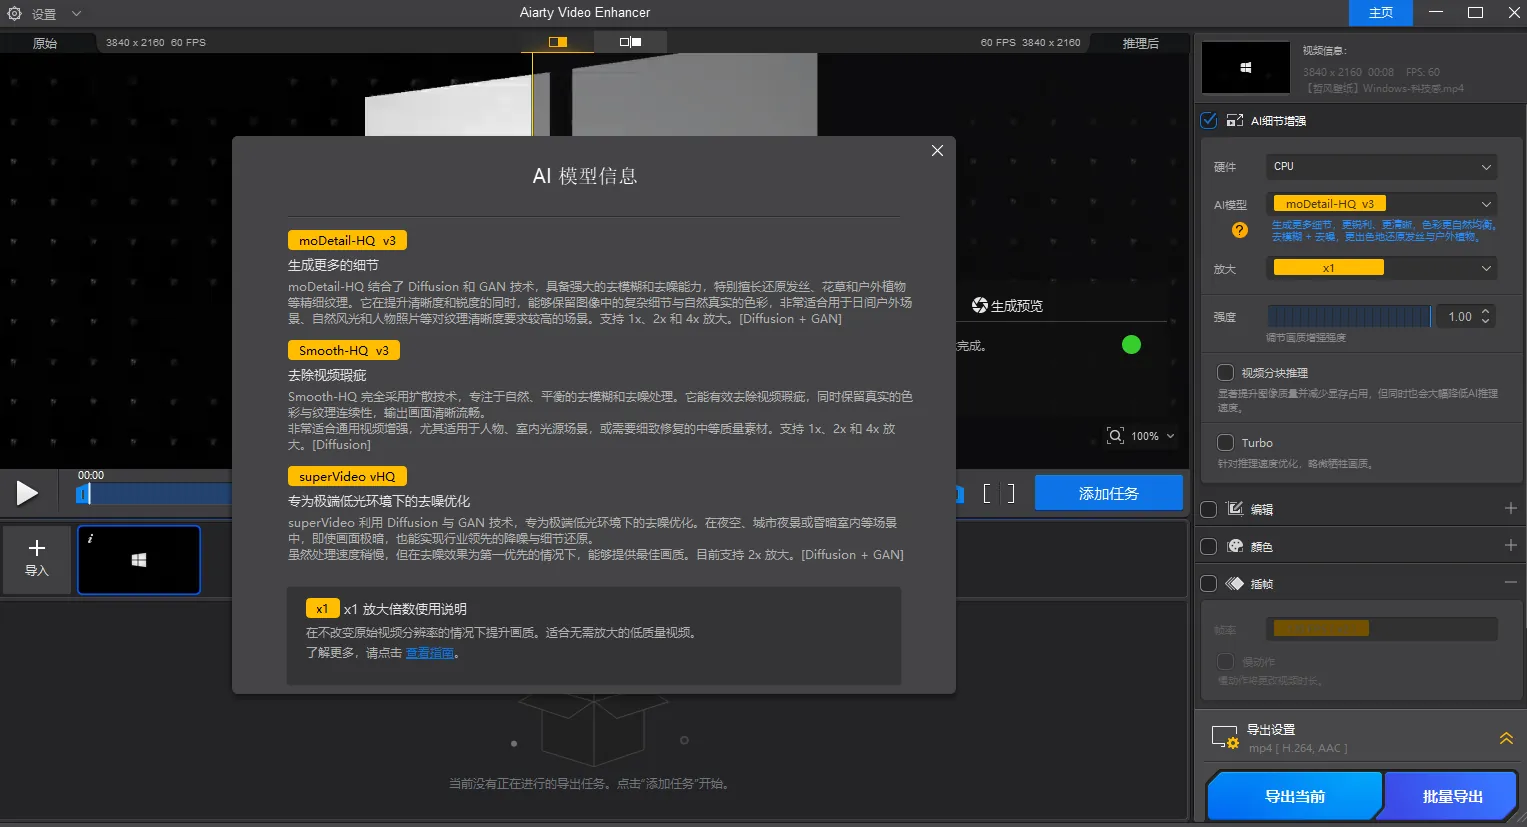Click the 导入 plus icon to import video

(36, 548)
